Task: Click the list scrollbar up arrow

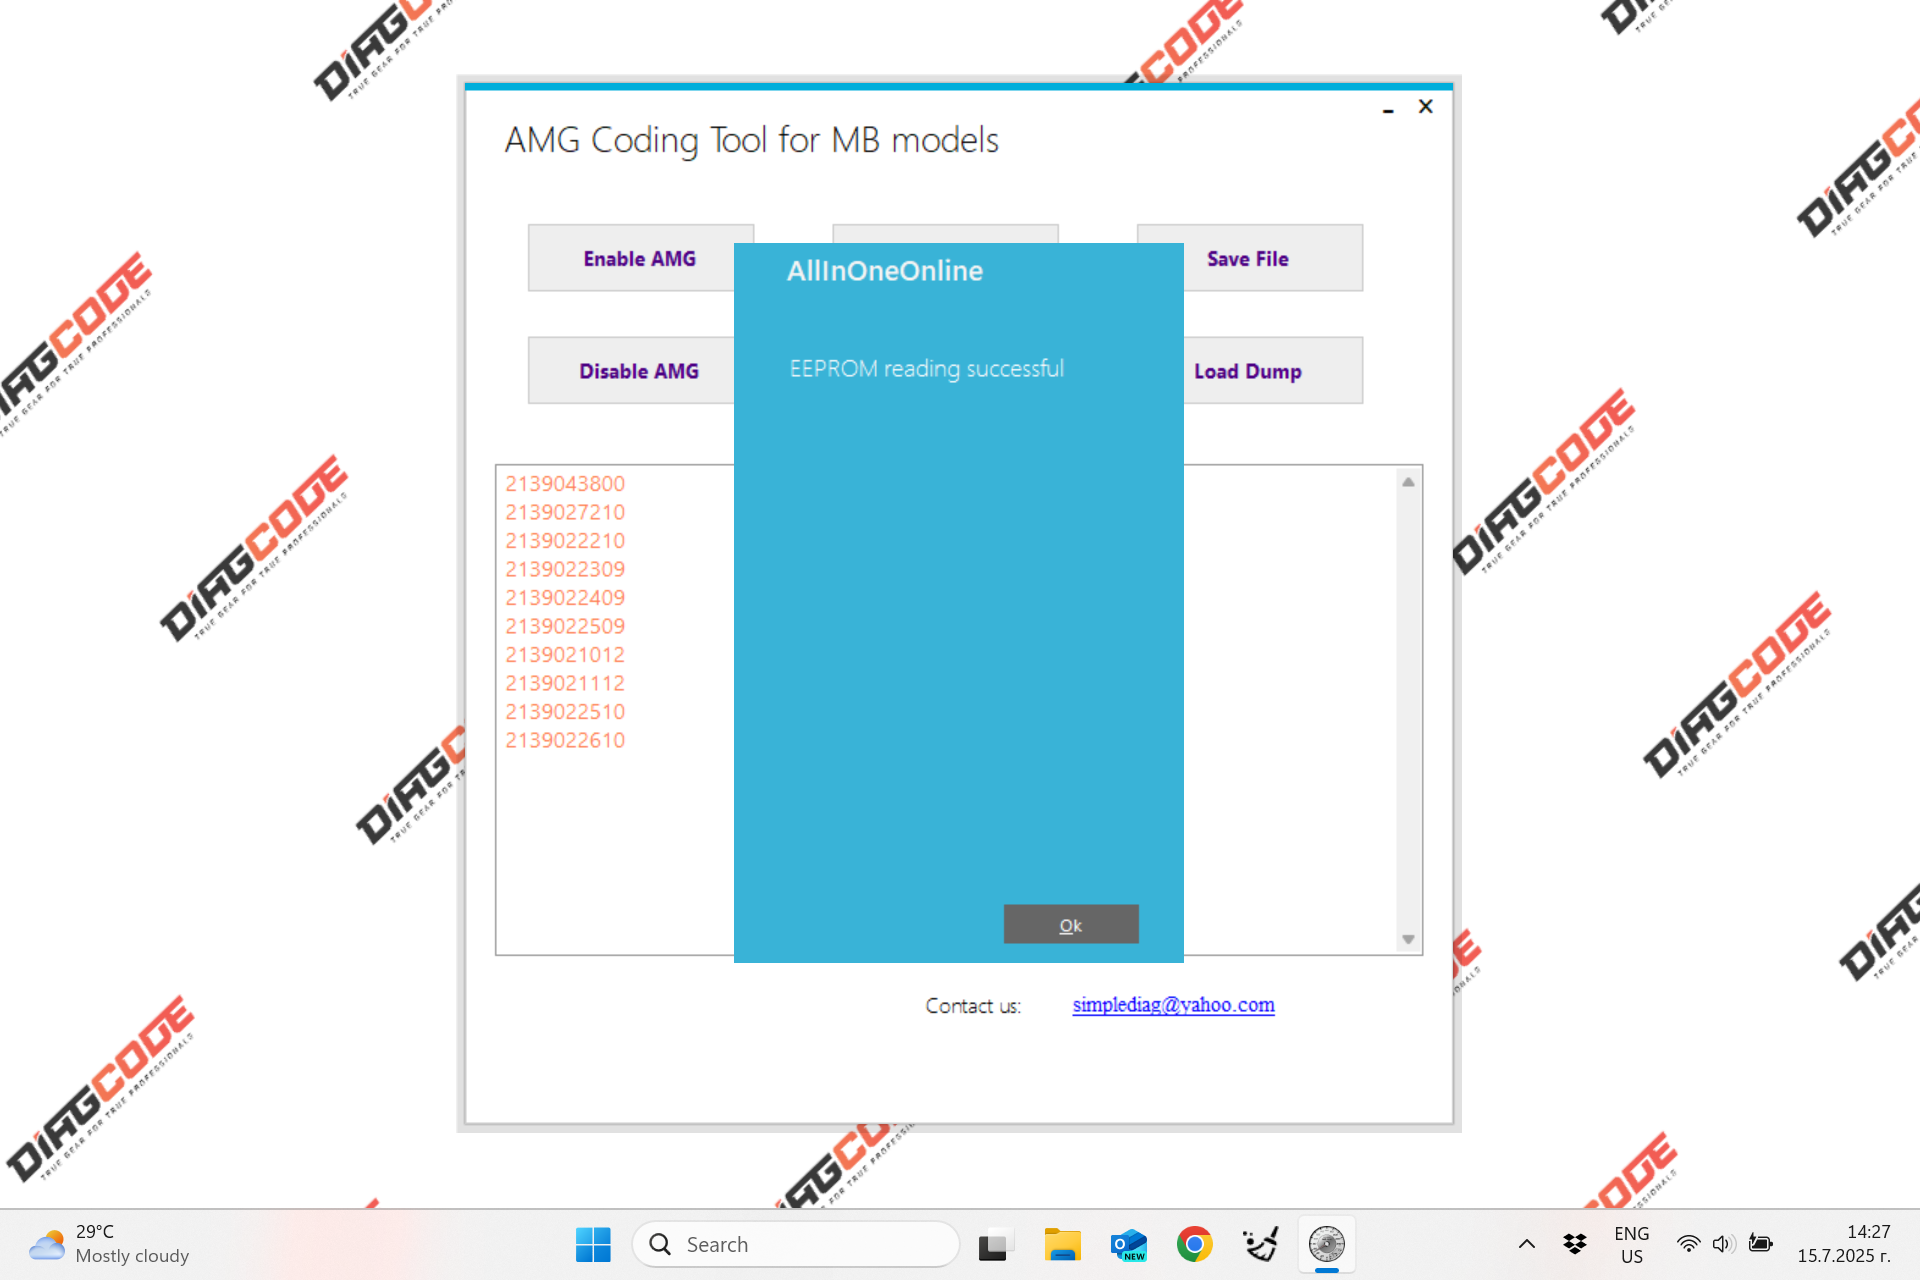Action: (x=1408, y=482)
